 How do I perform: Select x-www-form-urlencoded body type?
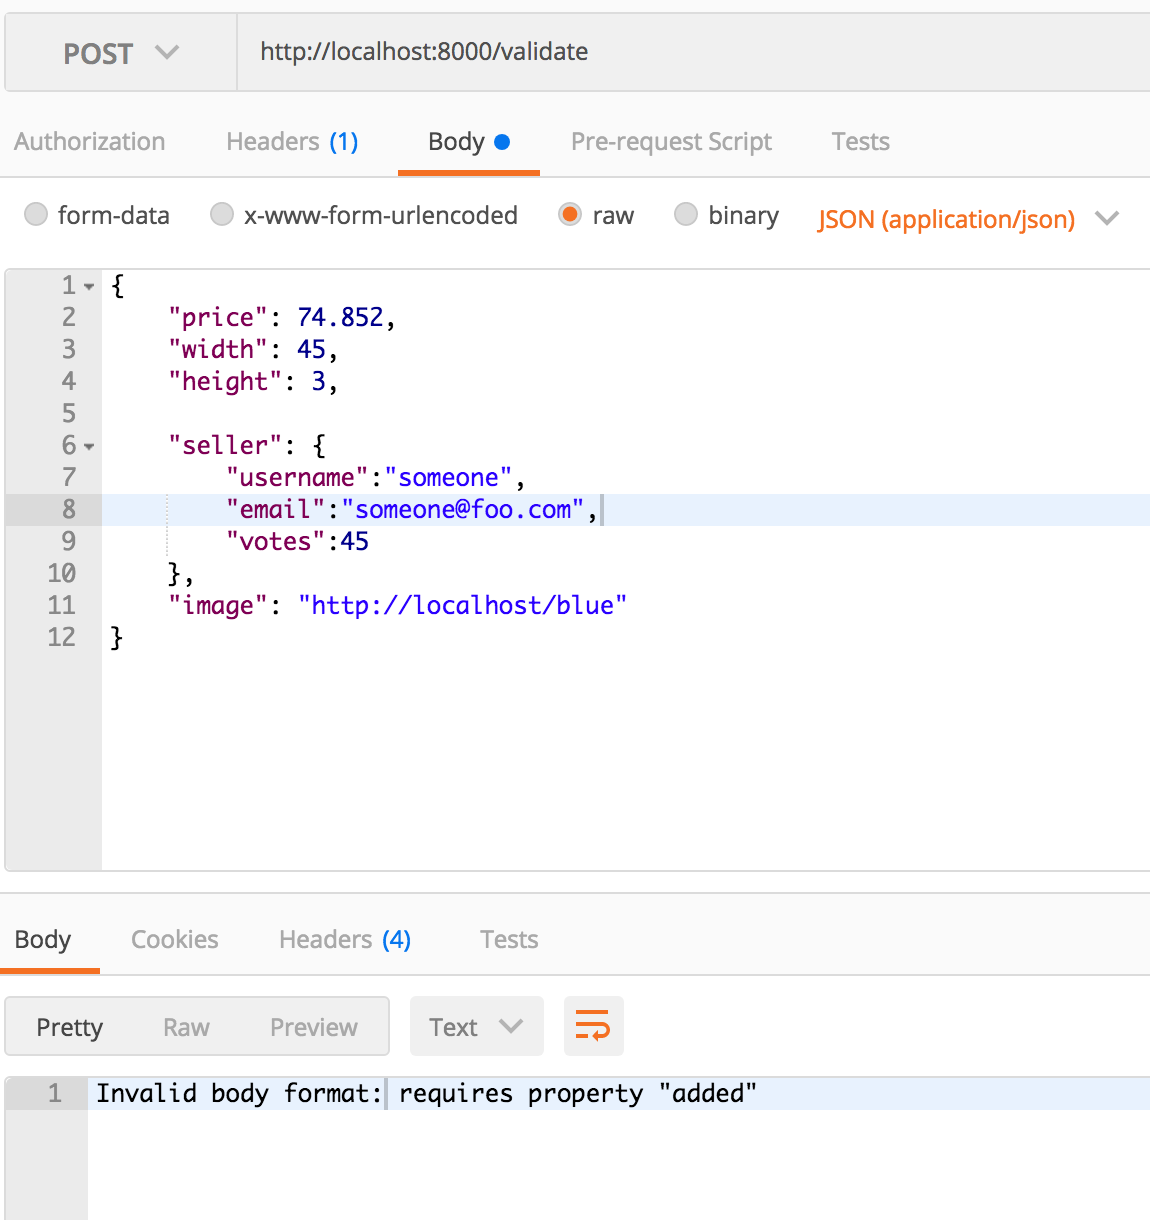click(x=221, y=214)
